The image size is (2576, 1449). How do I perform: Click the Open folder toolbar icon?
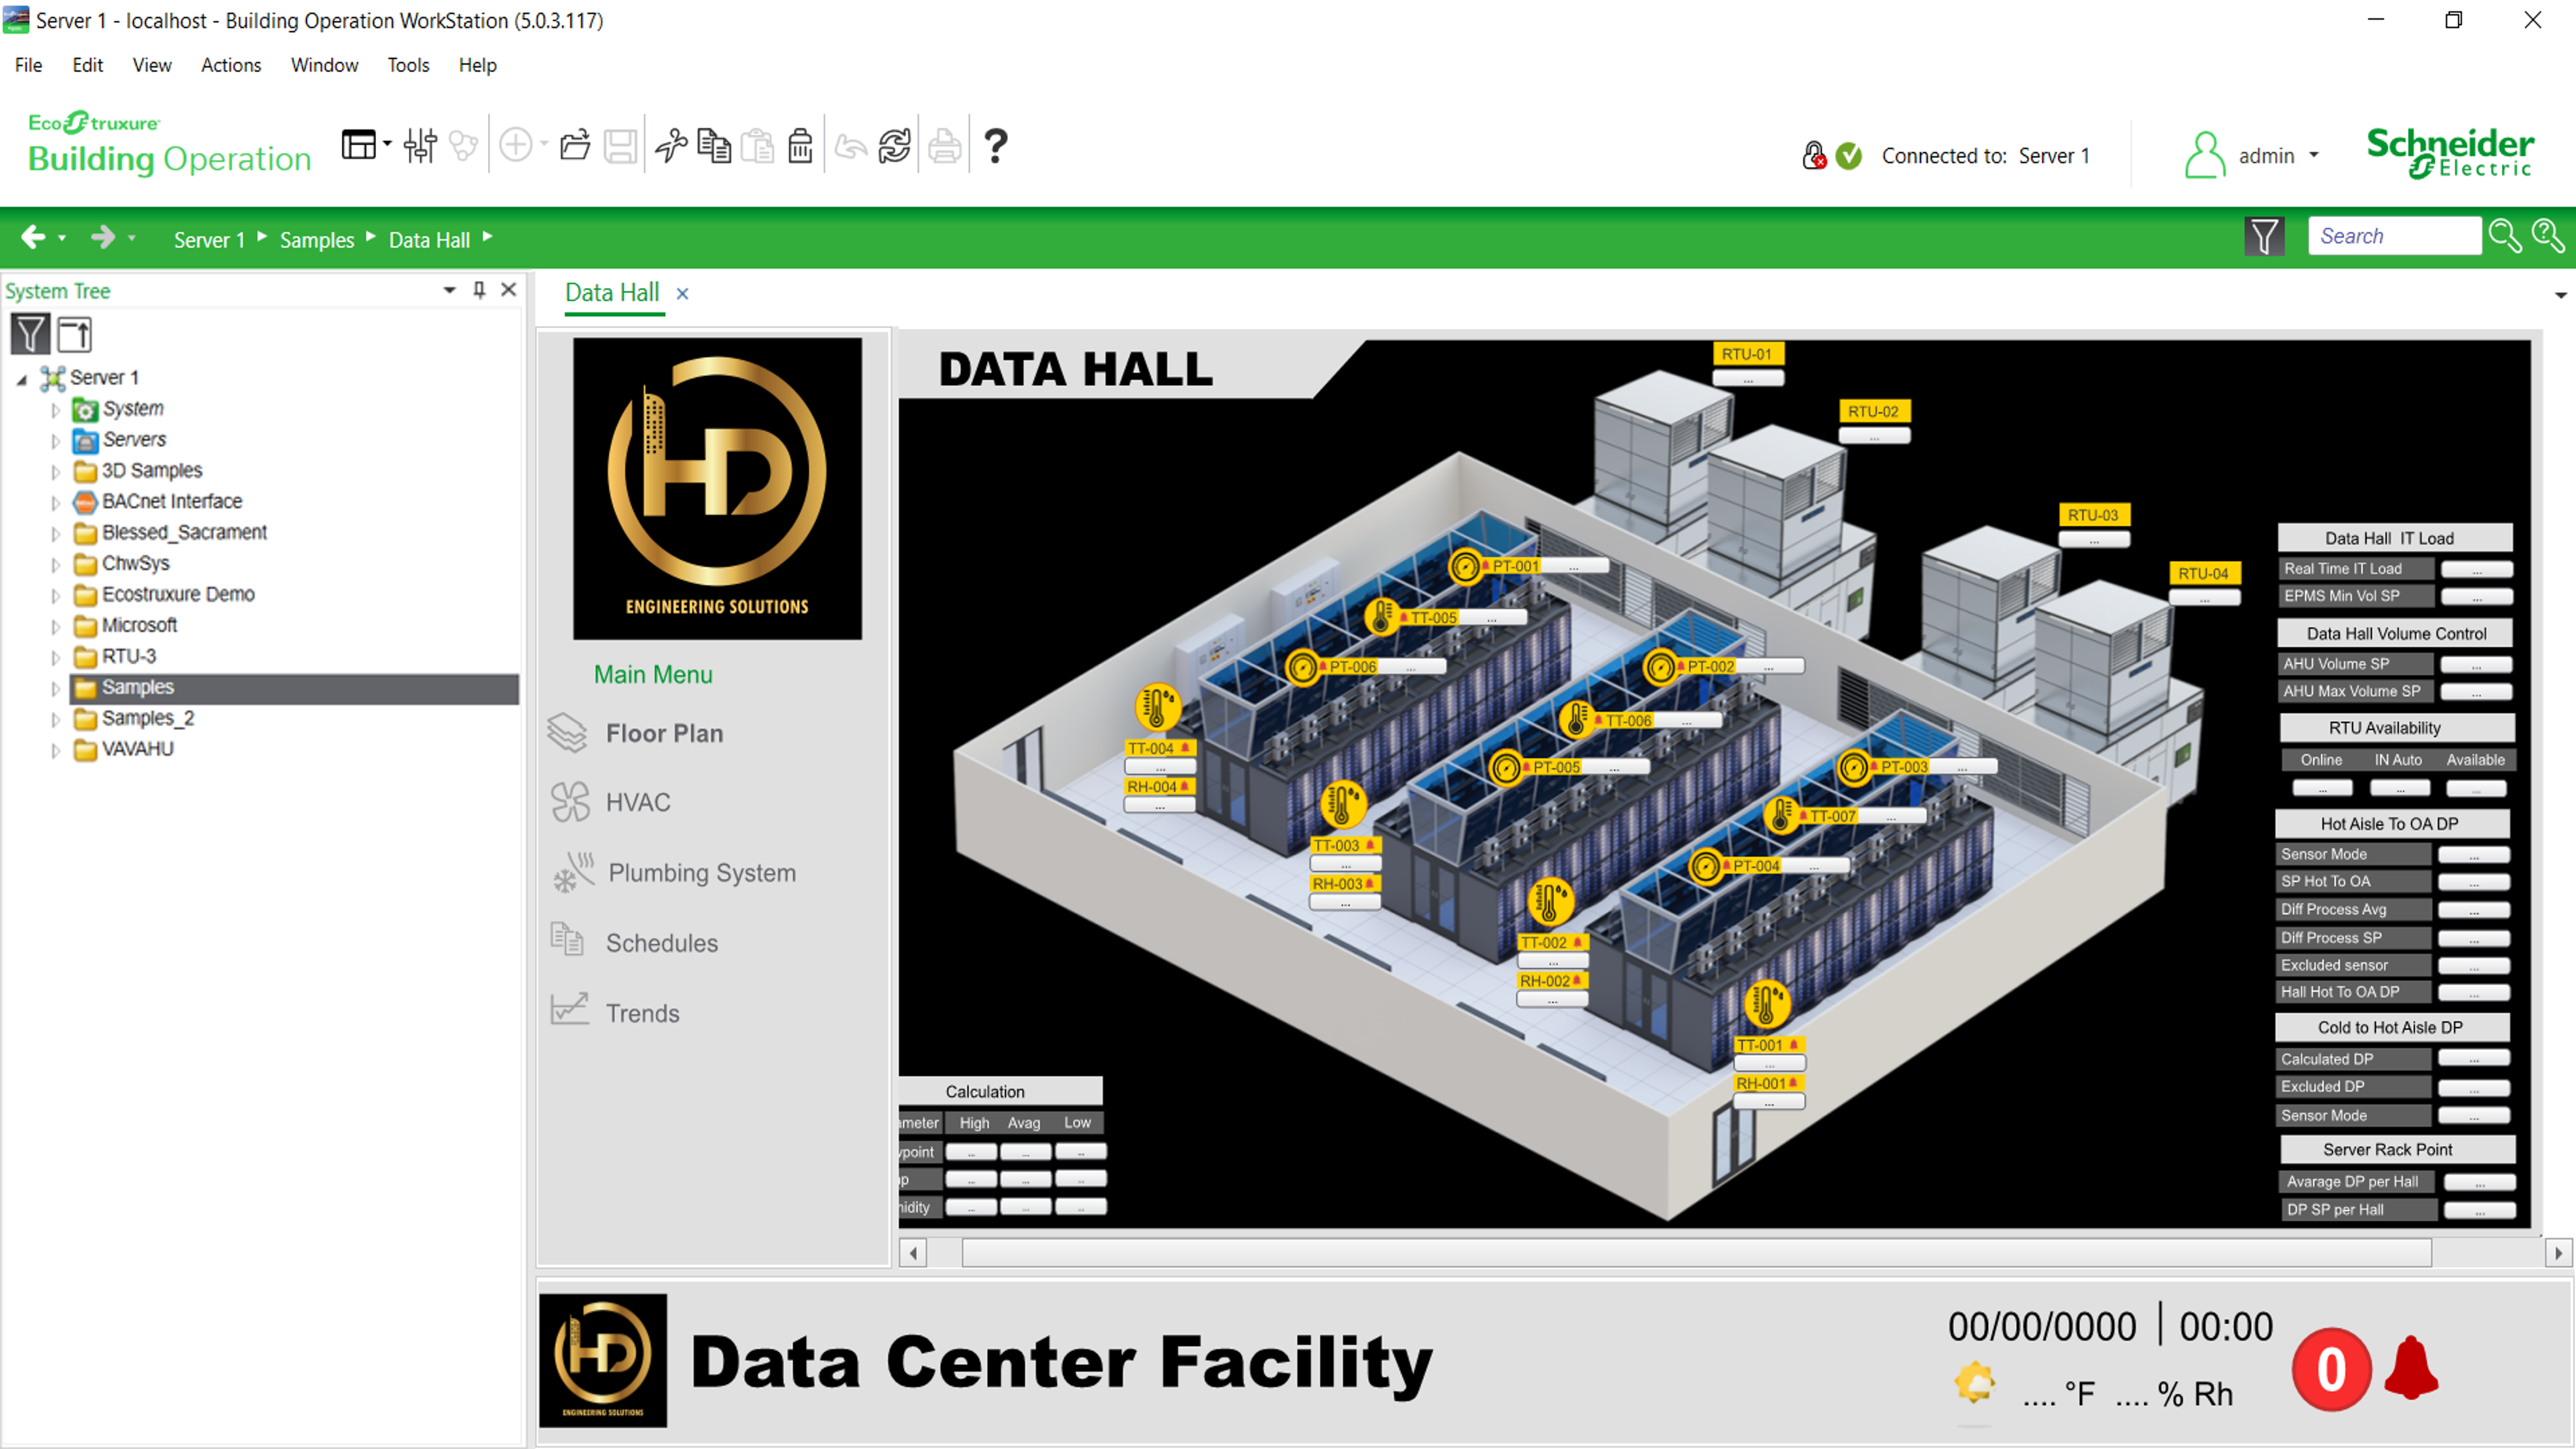coord(575,147)
